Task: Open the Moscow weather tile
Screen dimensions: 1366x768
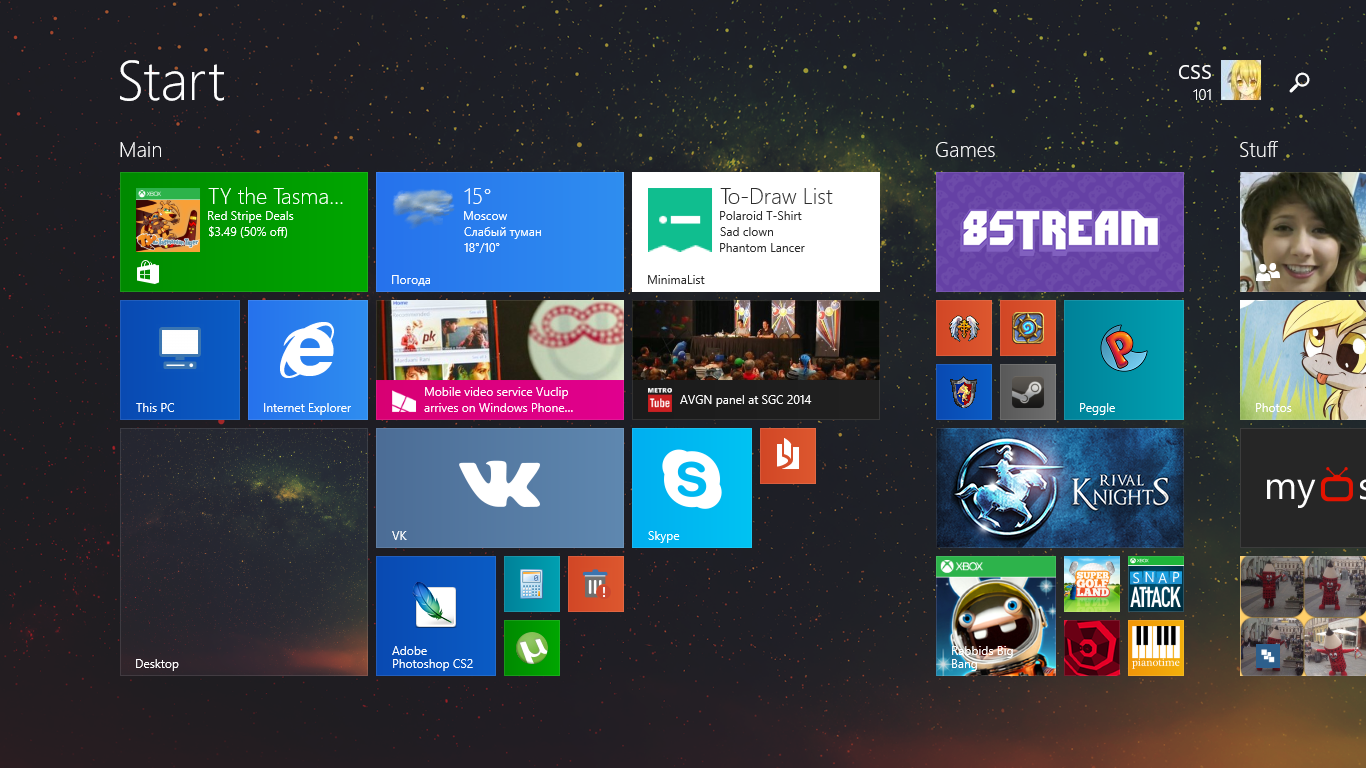Action: [500, 232]
